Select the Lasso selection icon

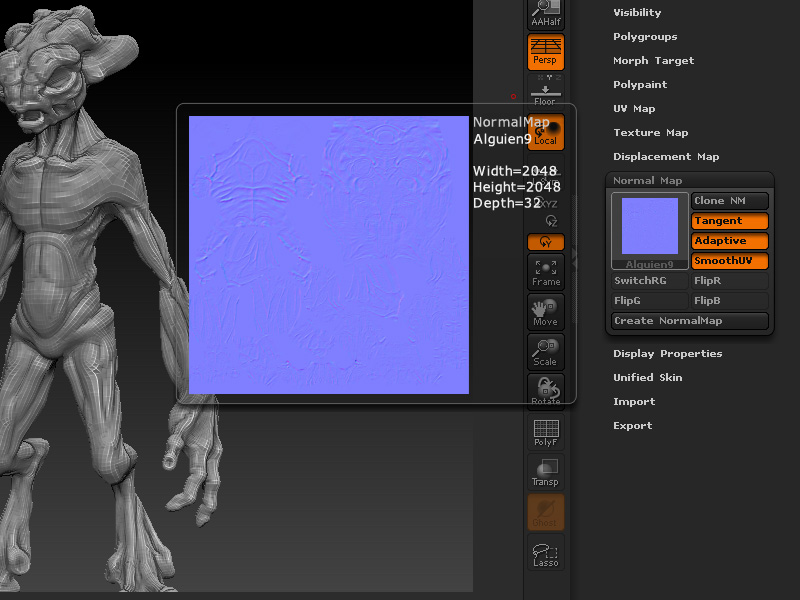545,553
